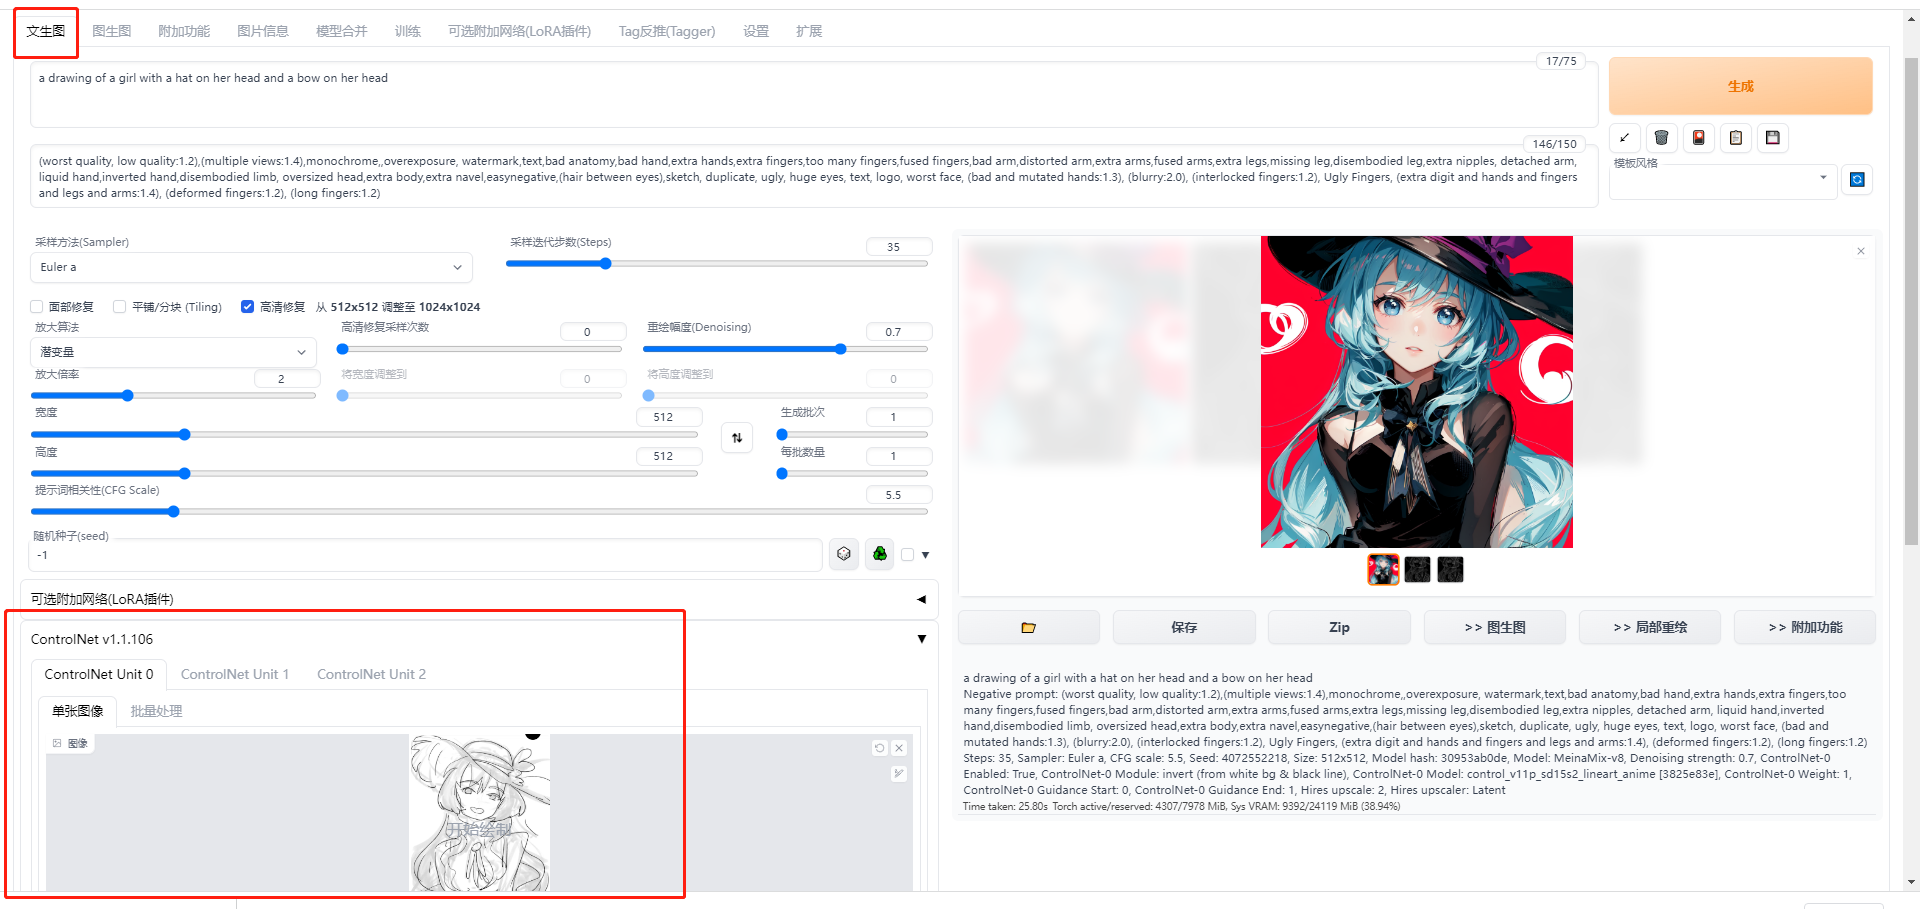This screenshot has width=1920, height=909.
Task: Save prompt as style with floppy disk icon
Action: tap(1773, 138)
